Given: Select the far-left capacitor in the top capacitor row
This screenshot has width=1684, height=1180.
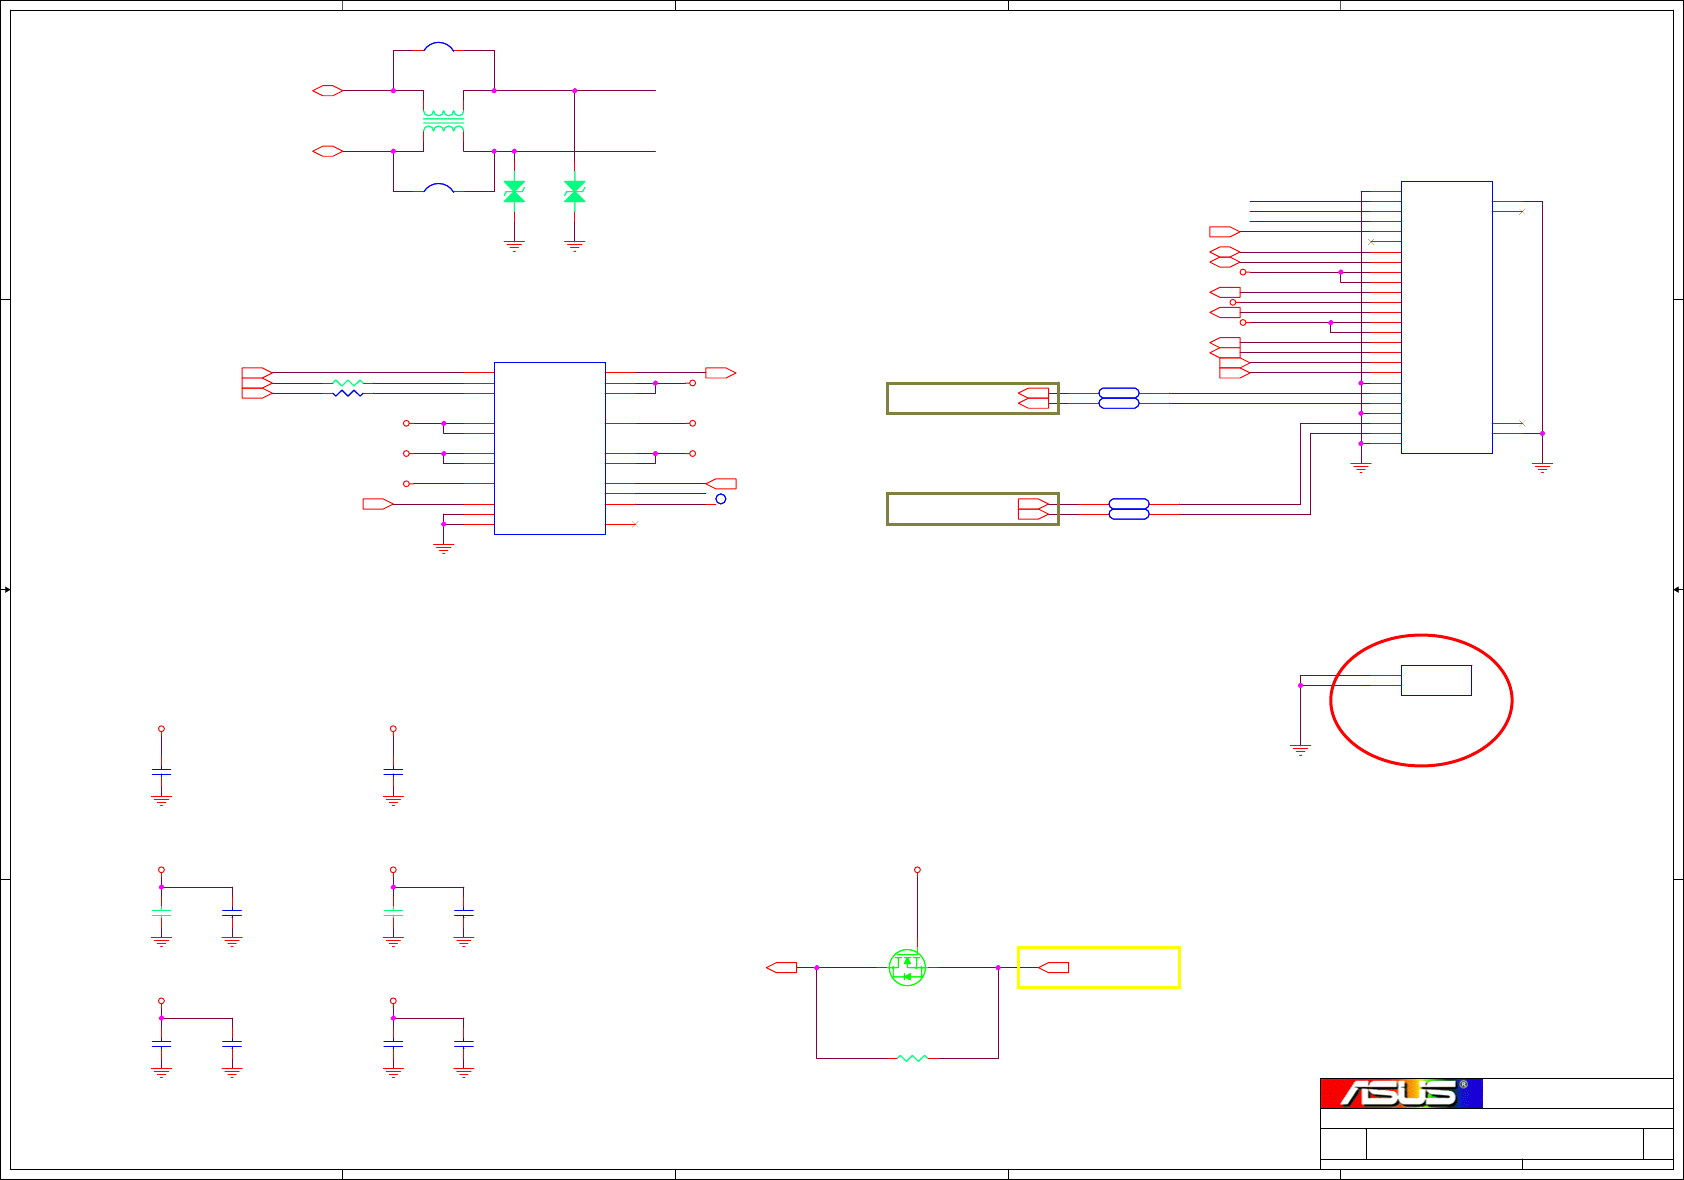Looking at the screenshot, I should pos(161,772).
